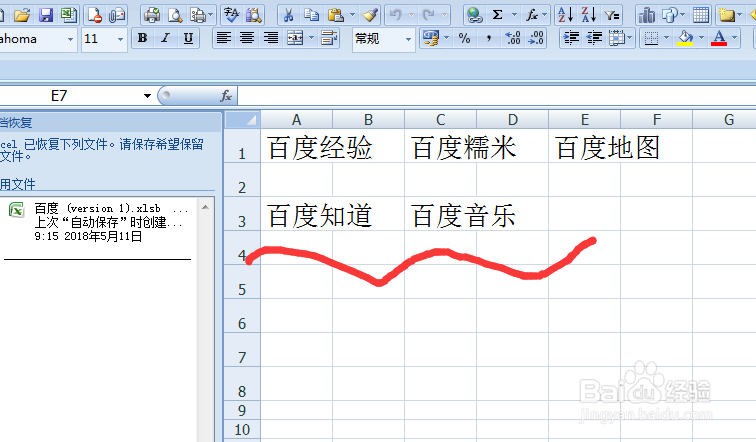Open the 常规 number format dropdown
This screenshot has height=442, width=756.
408,39
